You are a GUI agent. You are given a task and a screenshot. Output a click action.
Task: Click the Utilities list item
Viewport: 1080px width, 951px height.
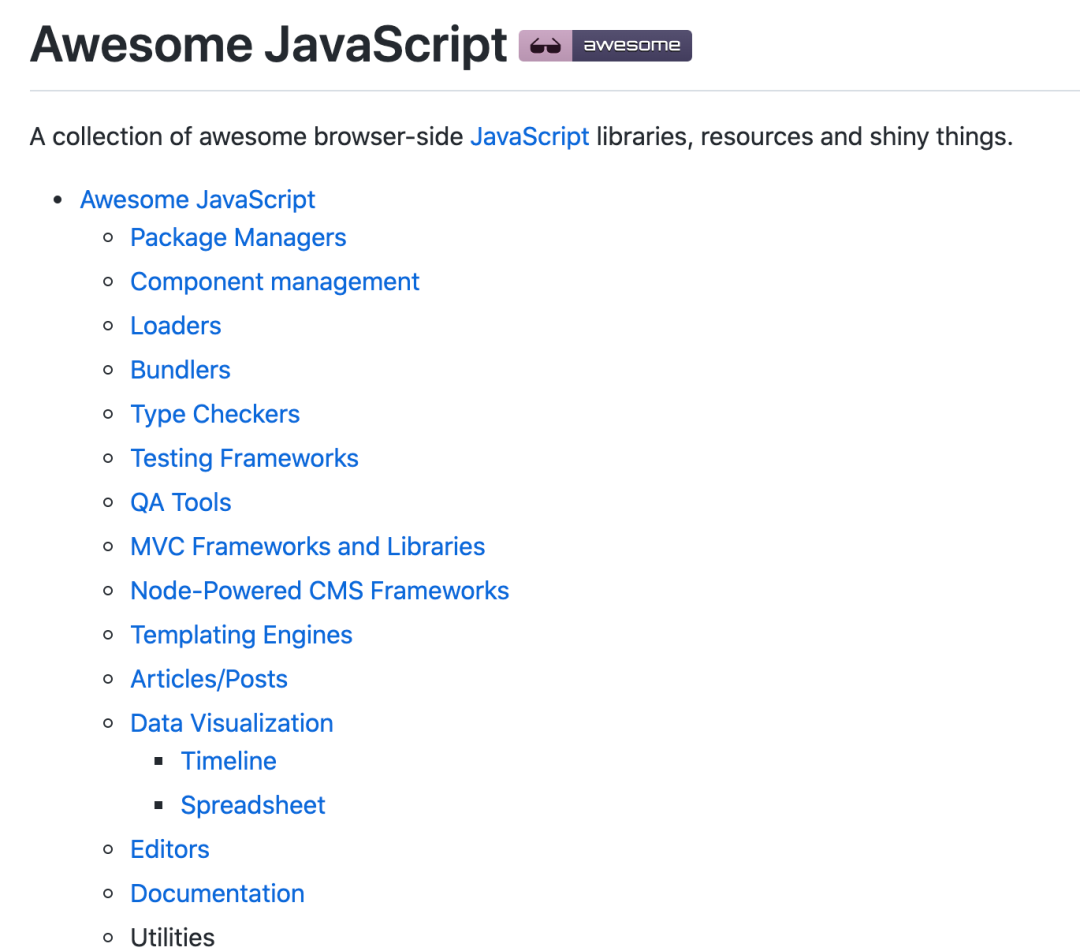click(x=172, y=937)
